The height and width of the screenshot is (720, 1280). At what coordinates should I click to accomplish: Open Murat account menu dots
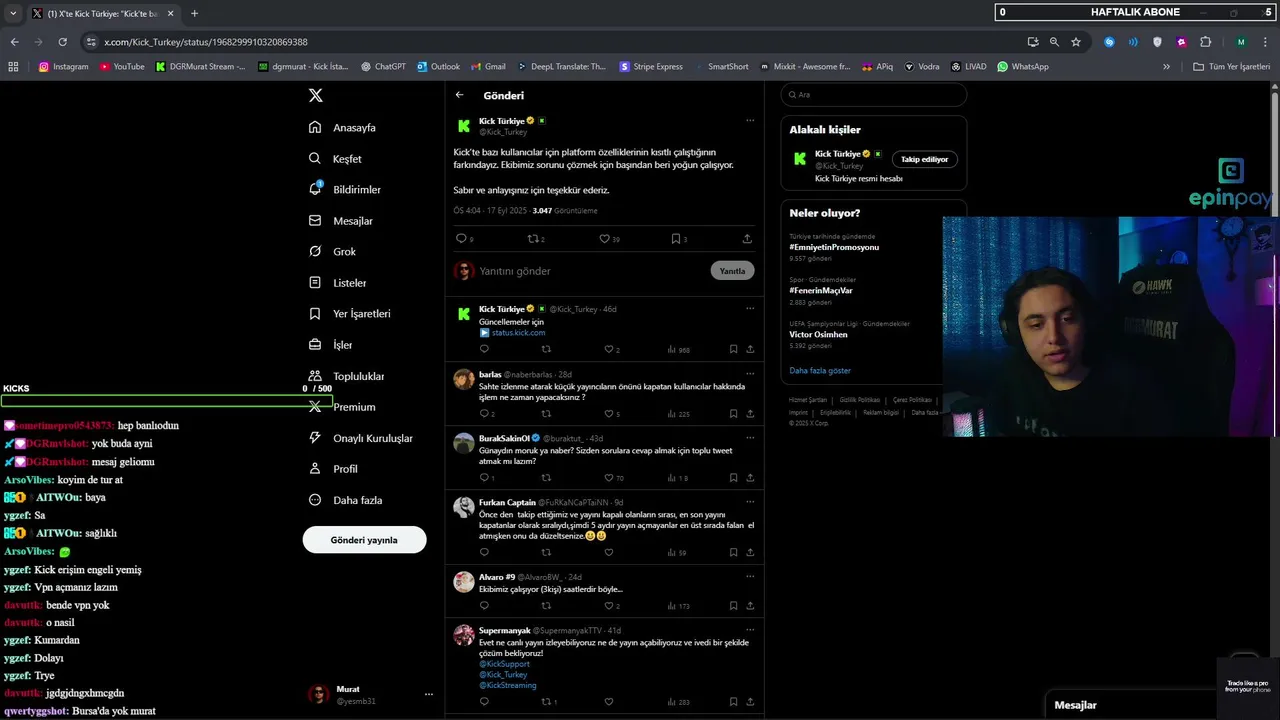[429, 694]
